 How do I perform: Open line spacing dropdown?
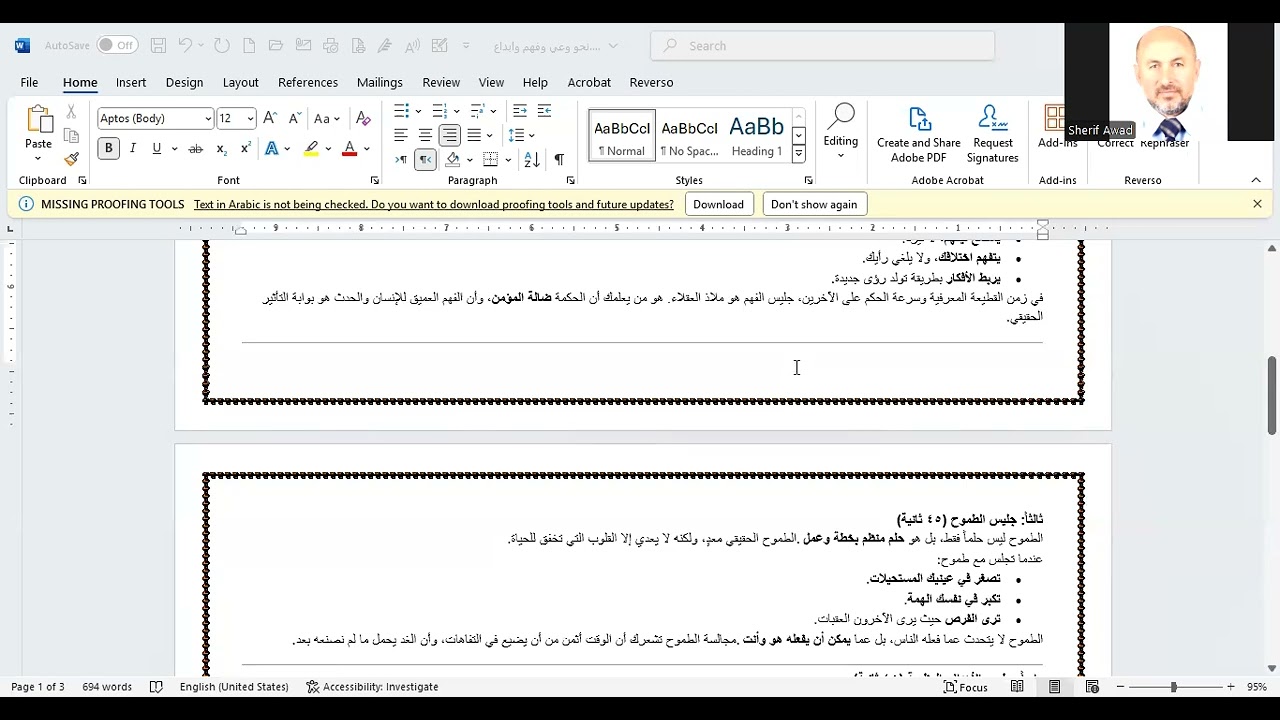coord(522,135)
